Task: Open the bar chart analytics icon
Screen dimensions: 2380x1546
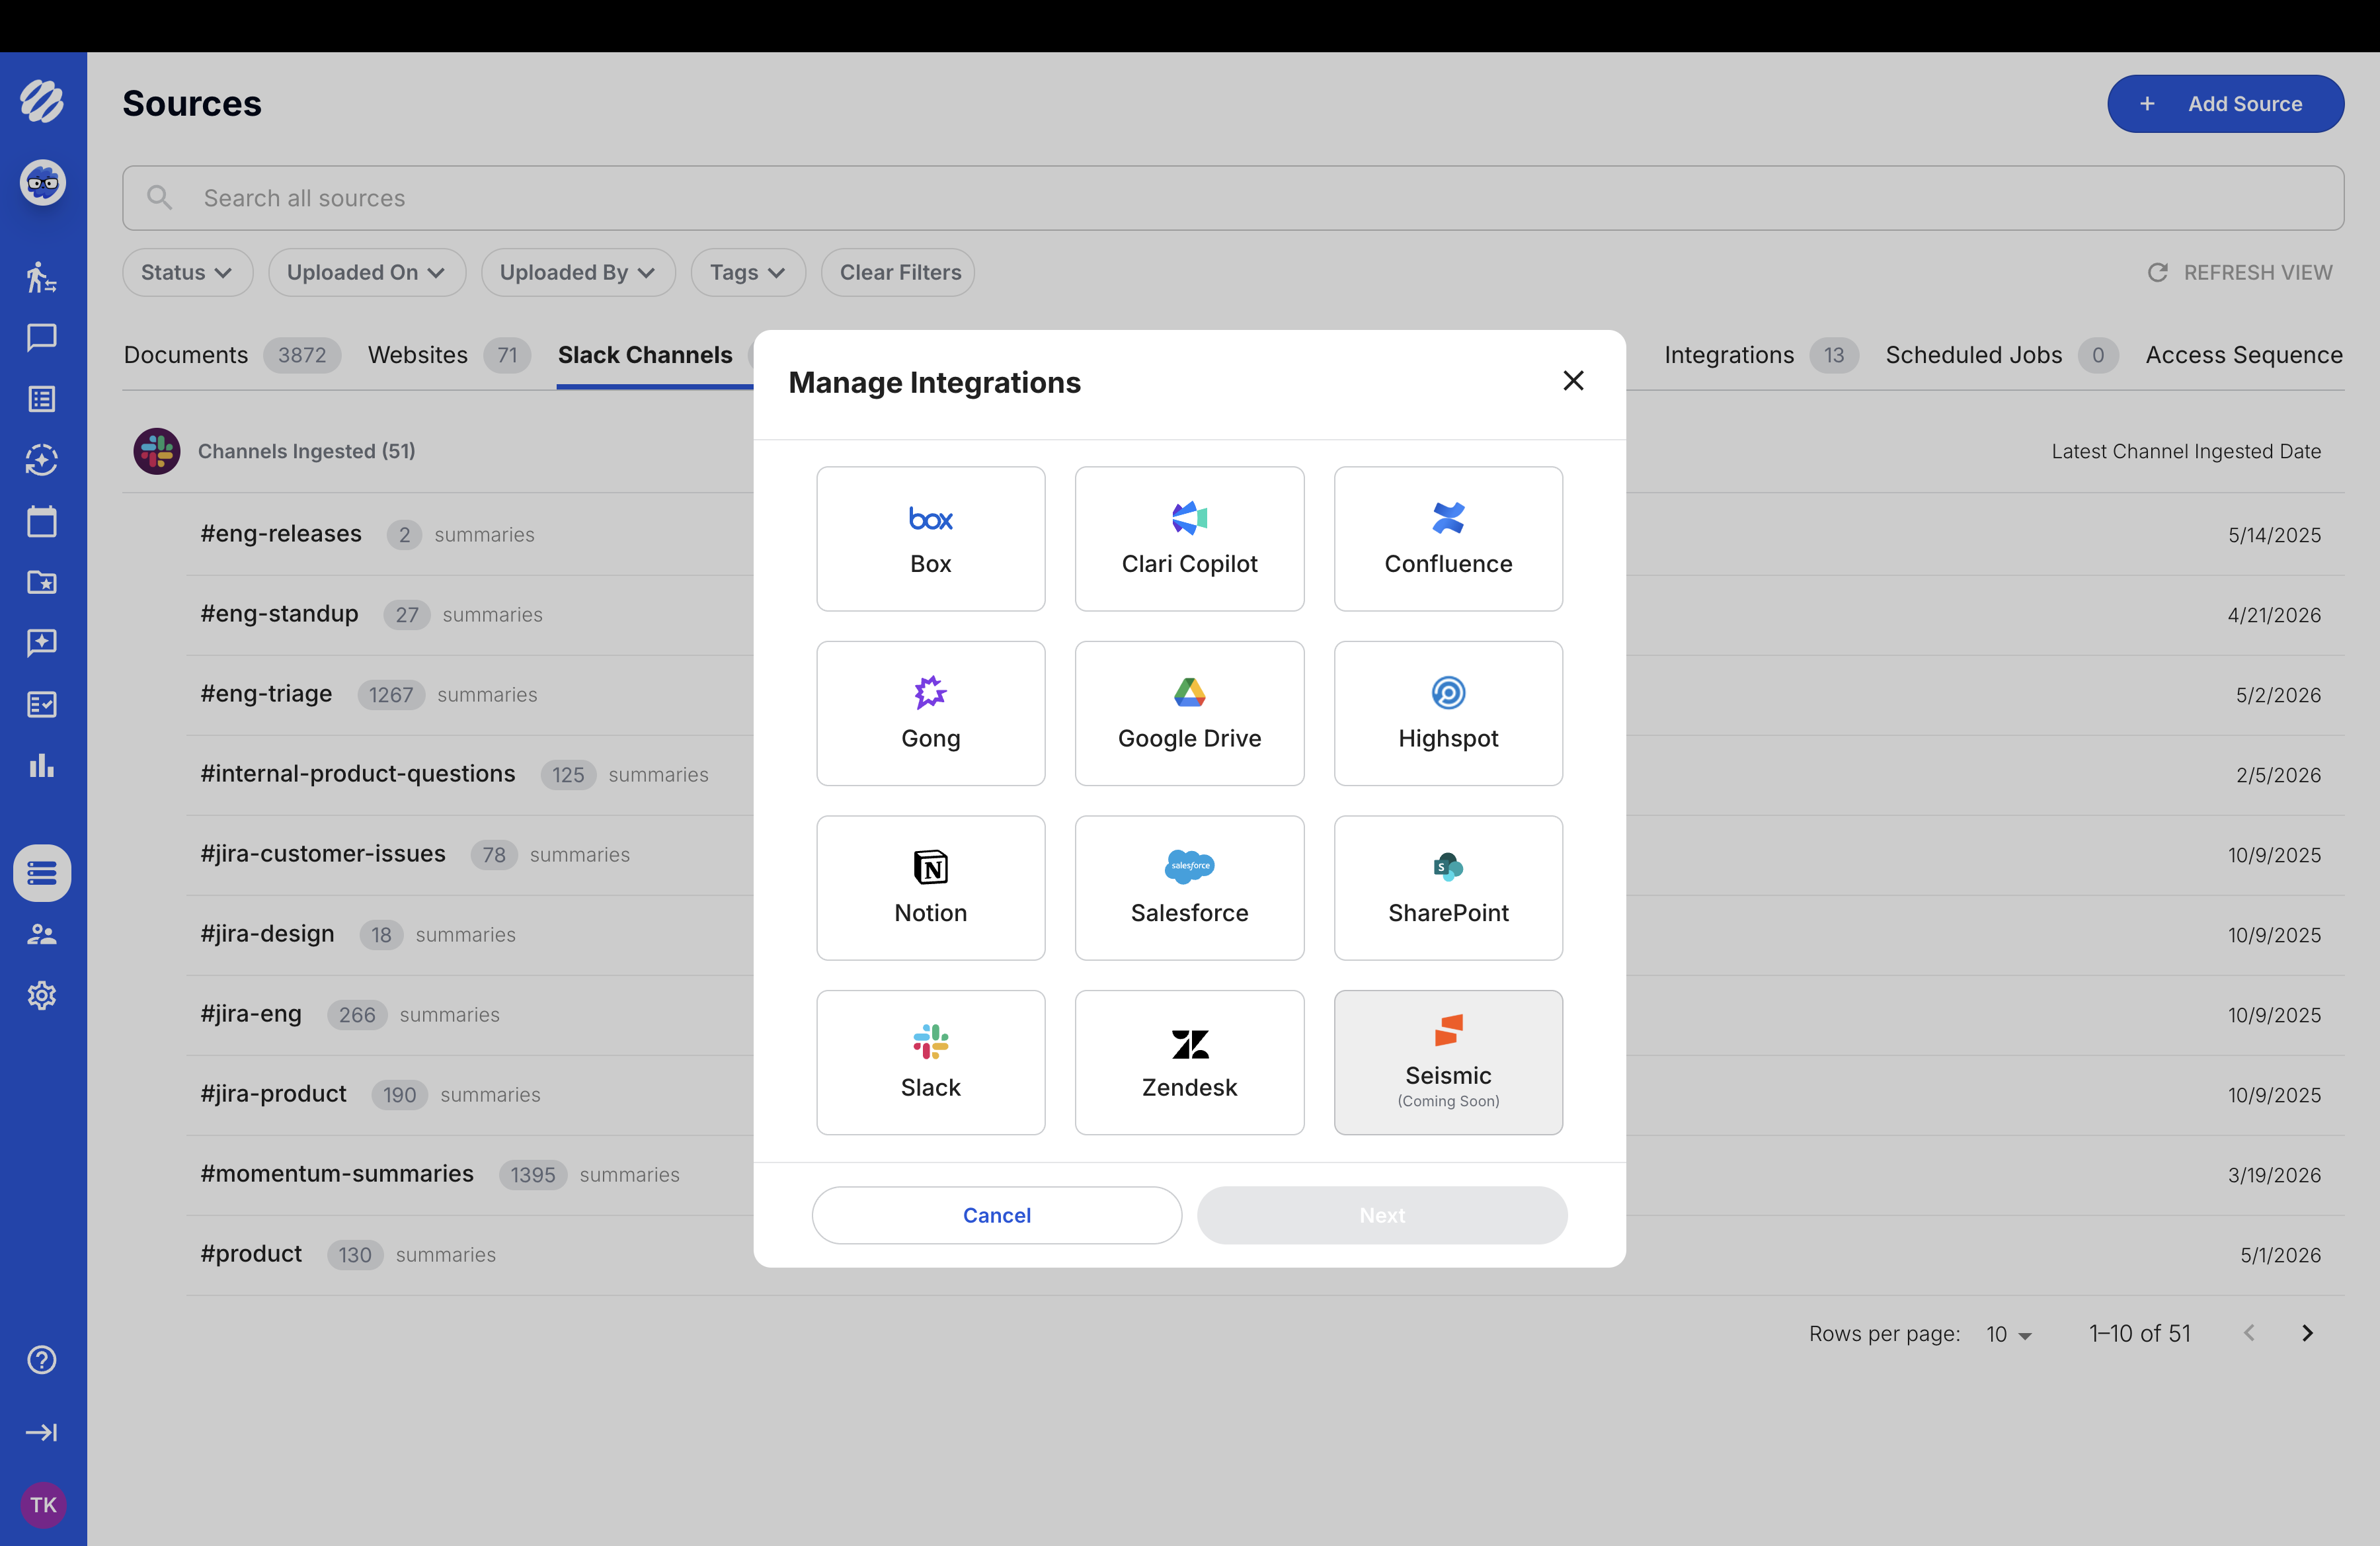Action: pyautogui.click(x=42, y=766)
